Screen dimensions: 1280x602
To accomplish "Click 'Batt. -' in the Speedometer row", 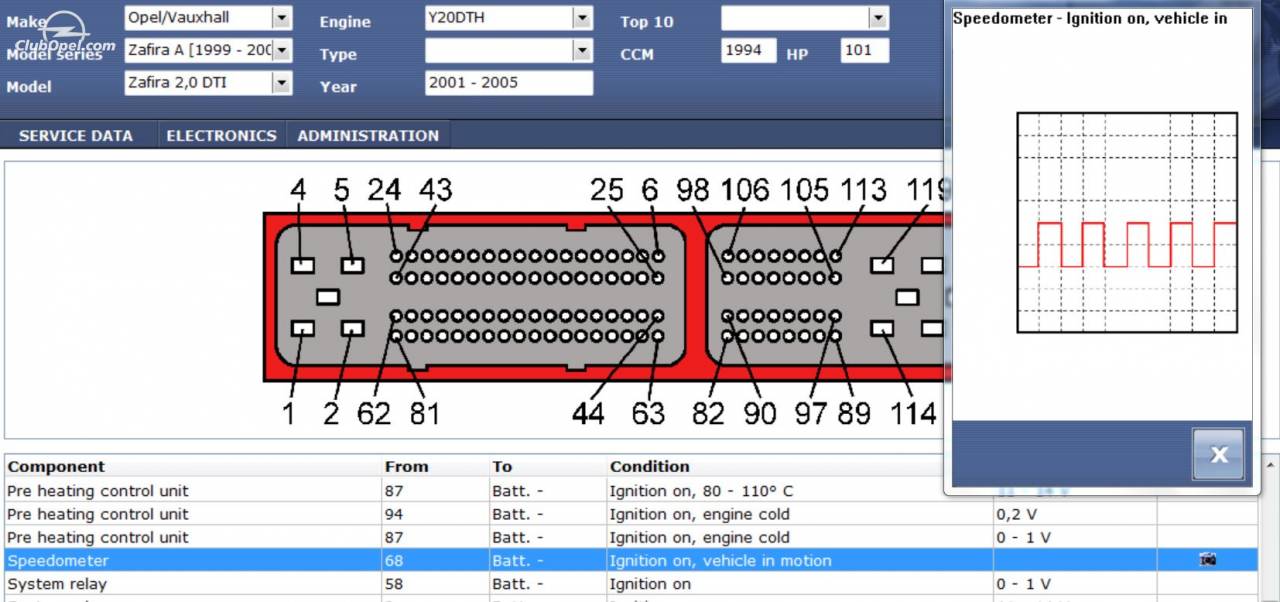I will click(518, 561).
